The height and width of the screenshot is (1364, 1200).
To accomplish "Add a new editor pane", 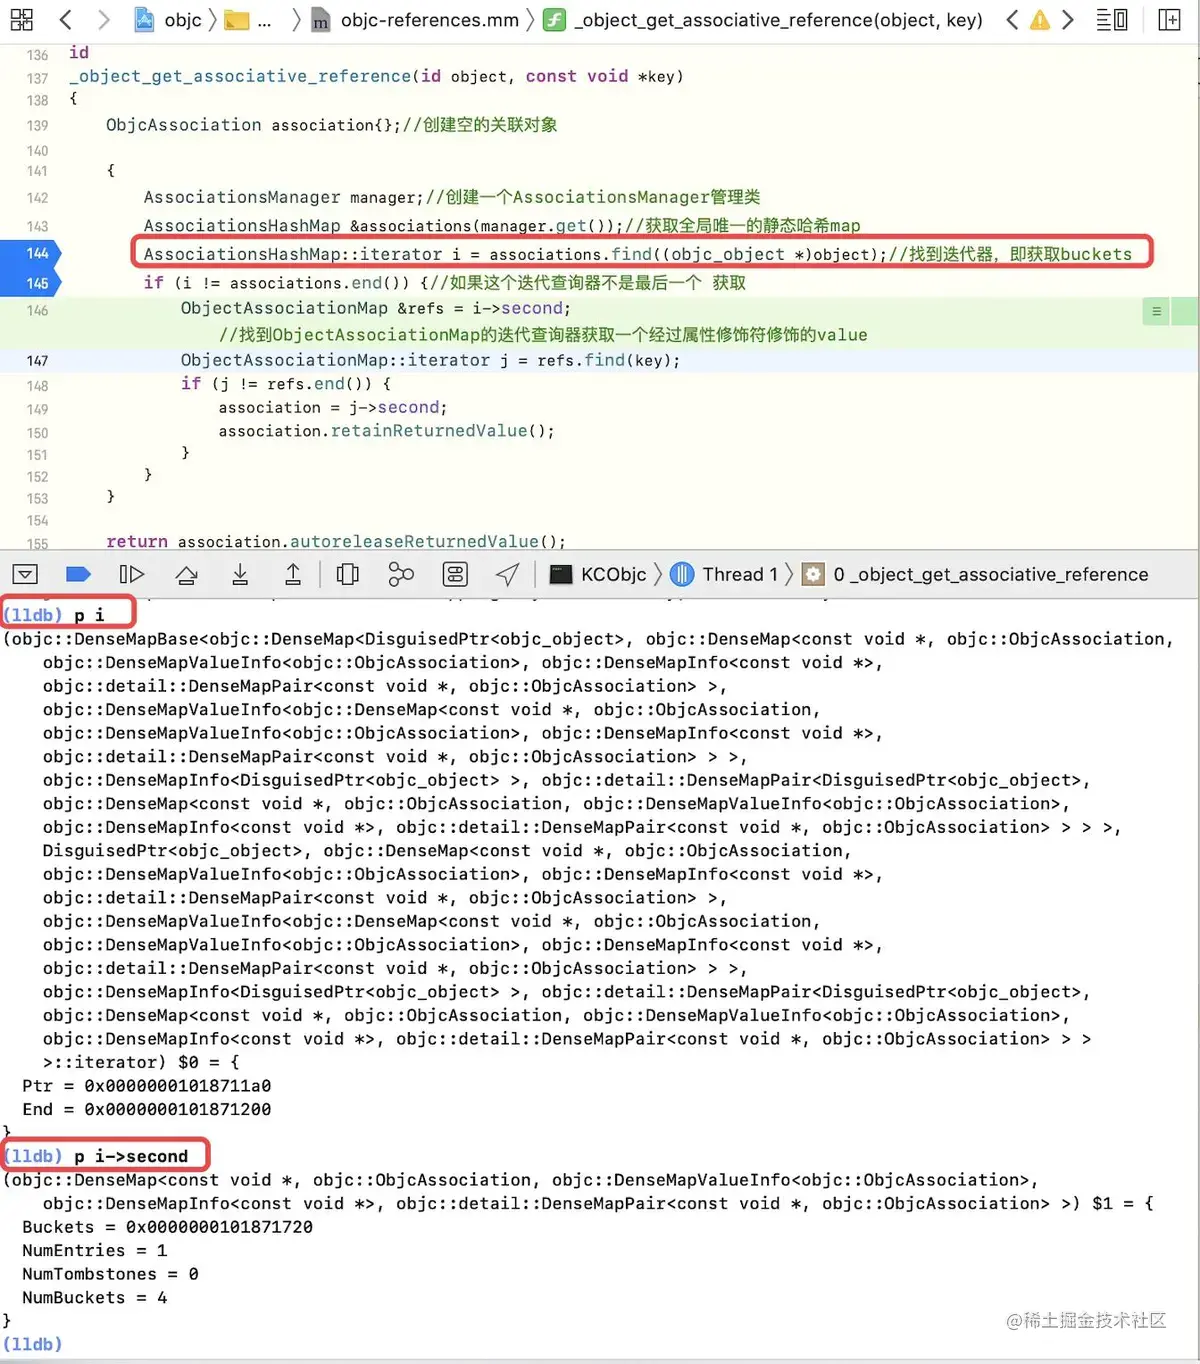I will pyautogui.click(x=1169, y=19).
